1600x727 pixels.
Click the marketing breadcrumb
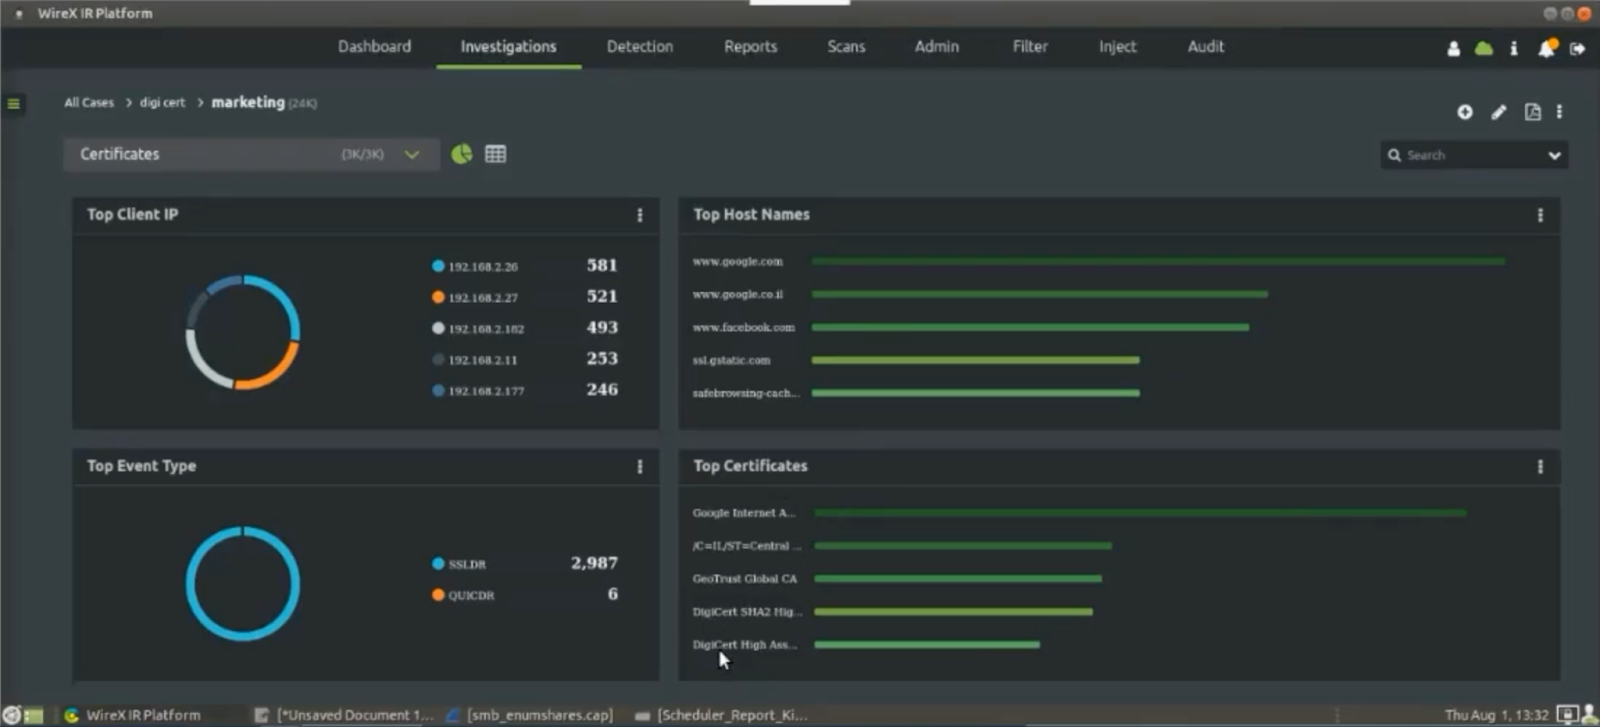(248, 102)
